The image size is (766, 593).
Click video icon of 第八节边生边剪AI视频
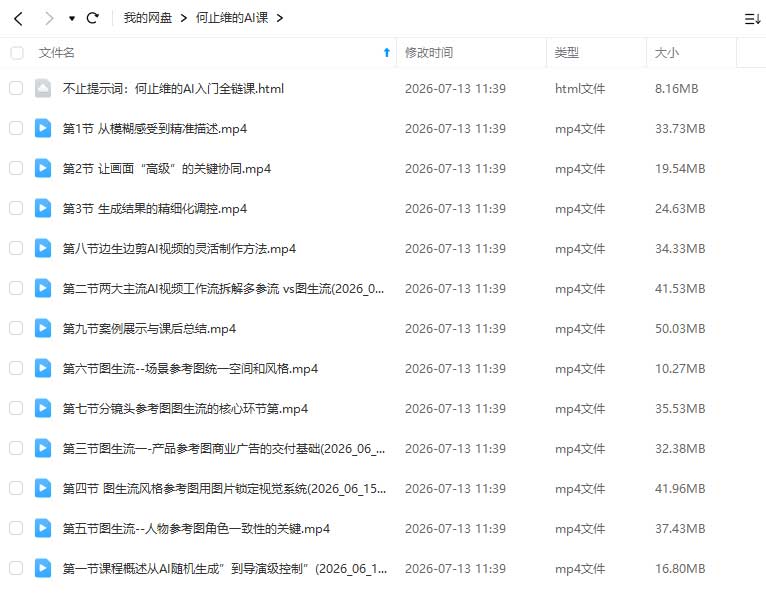point(43,248)
